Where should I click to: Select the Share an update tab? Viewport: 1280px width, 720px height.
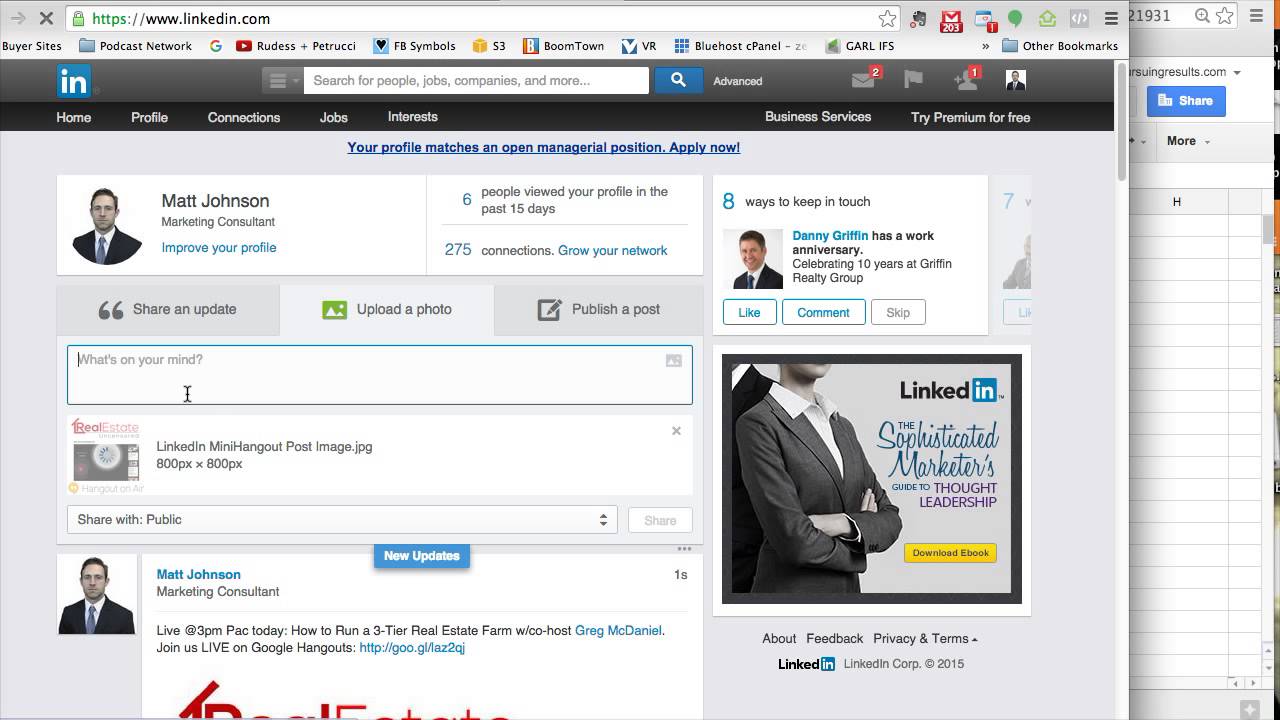click(168, 310)
